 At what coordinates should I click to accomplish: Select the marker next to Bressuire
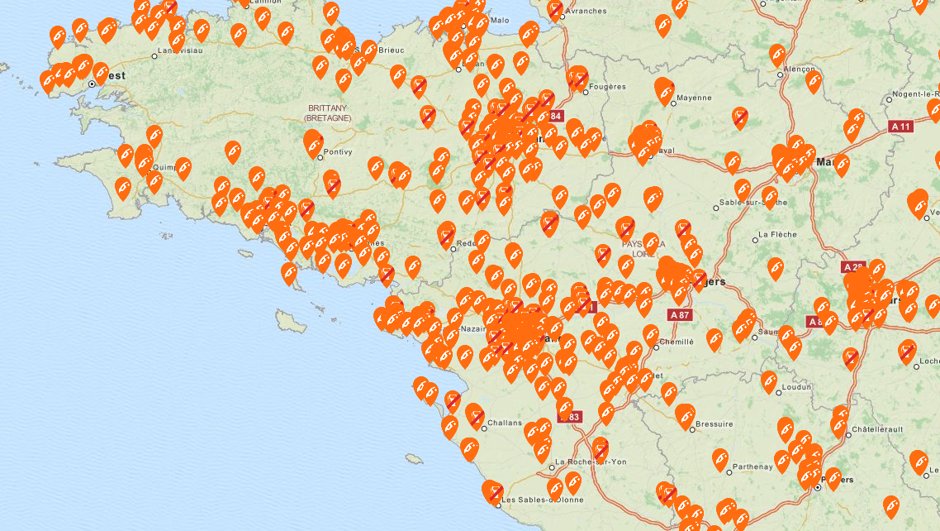(685, 414)
